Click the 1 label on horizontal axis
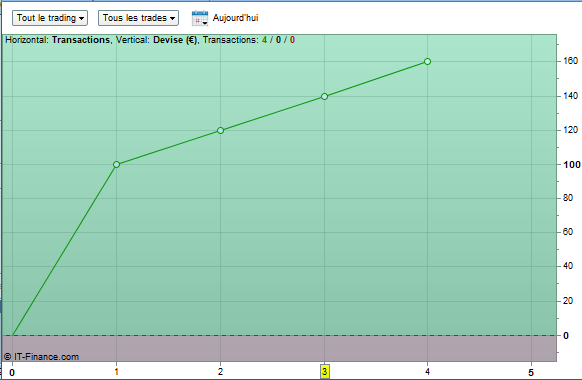 117,371
